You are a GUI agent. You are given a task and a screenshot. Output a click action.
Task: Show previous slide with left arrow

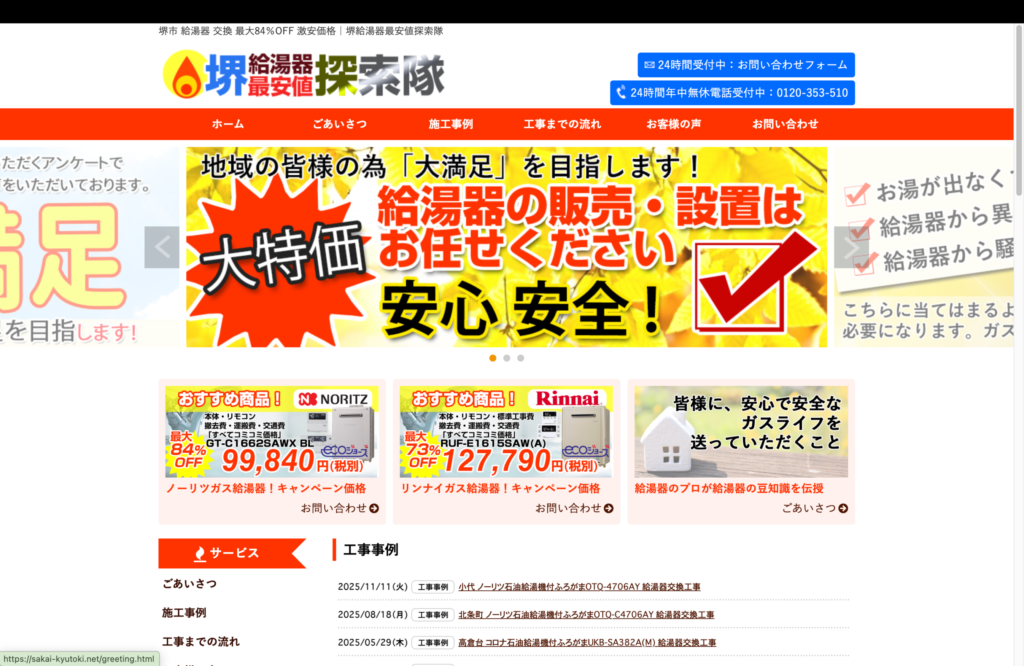(162, 247)
